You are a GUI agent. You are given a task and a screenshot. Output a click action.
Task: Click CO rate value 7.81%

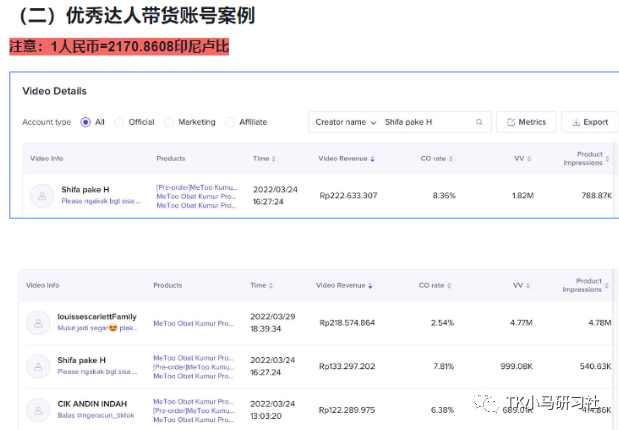[443, 366]
